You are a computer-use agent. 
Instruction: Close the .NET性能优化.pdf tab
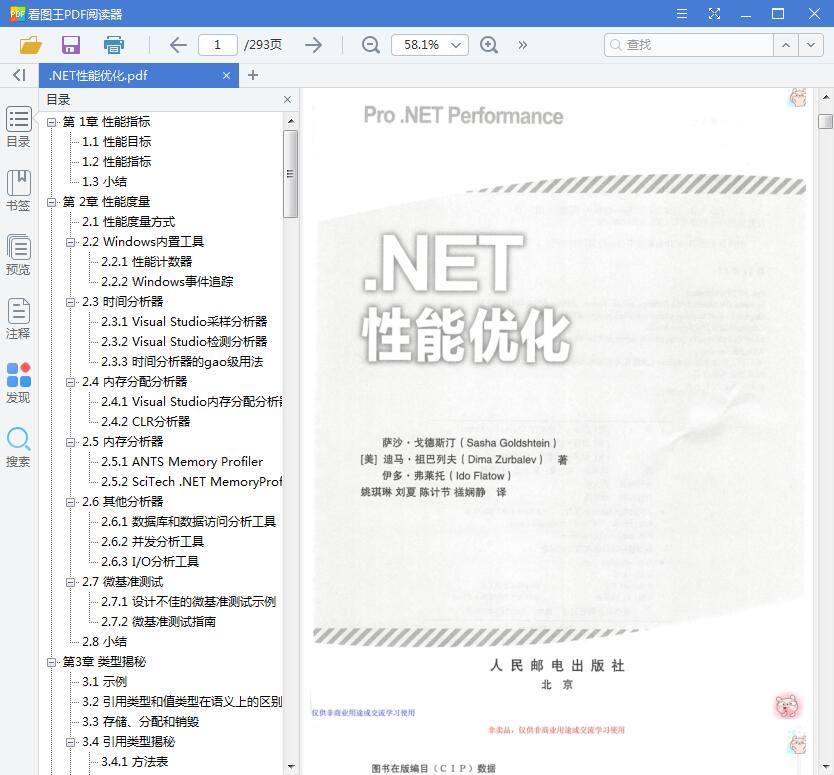(x=226, y=76)
